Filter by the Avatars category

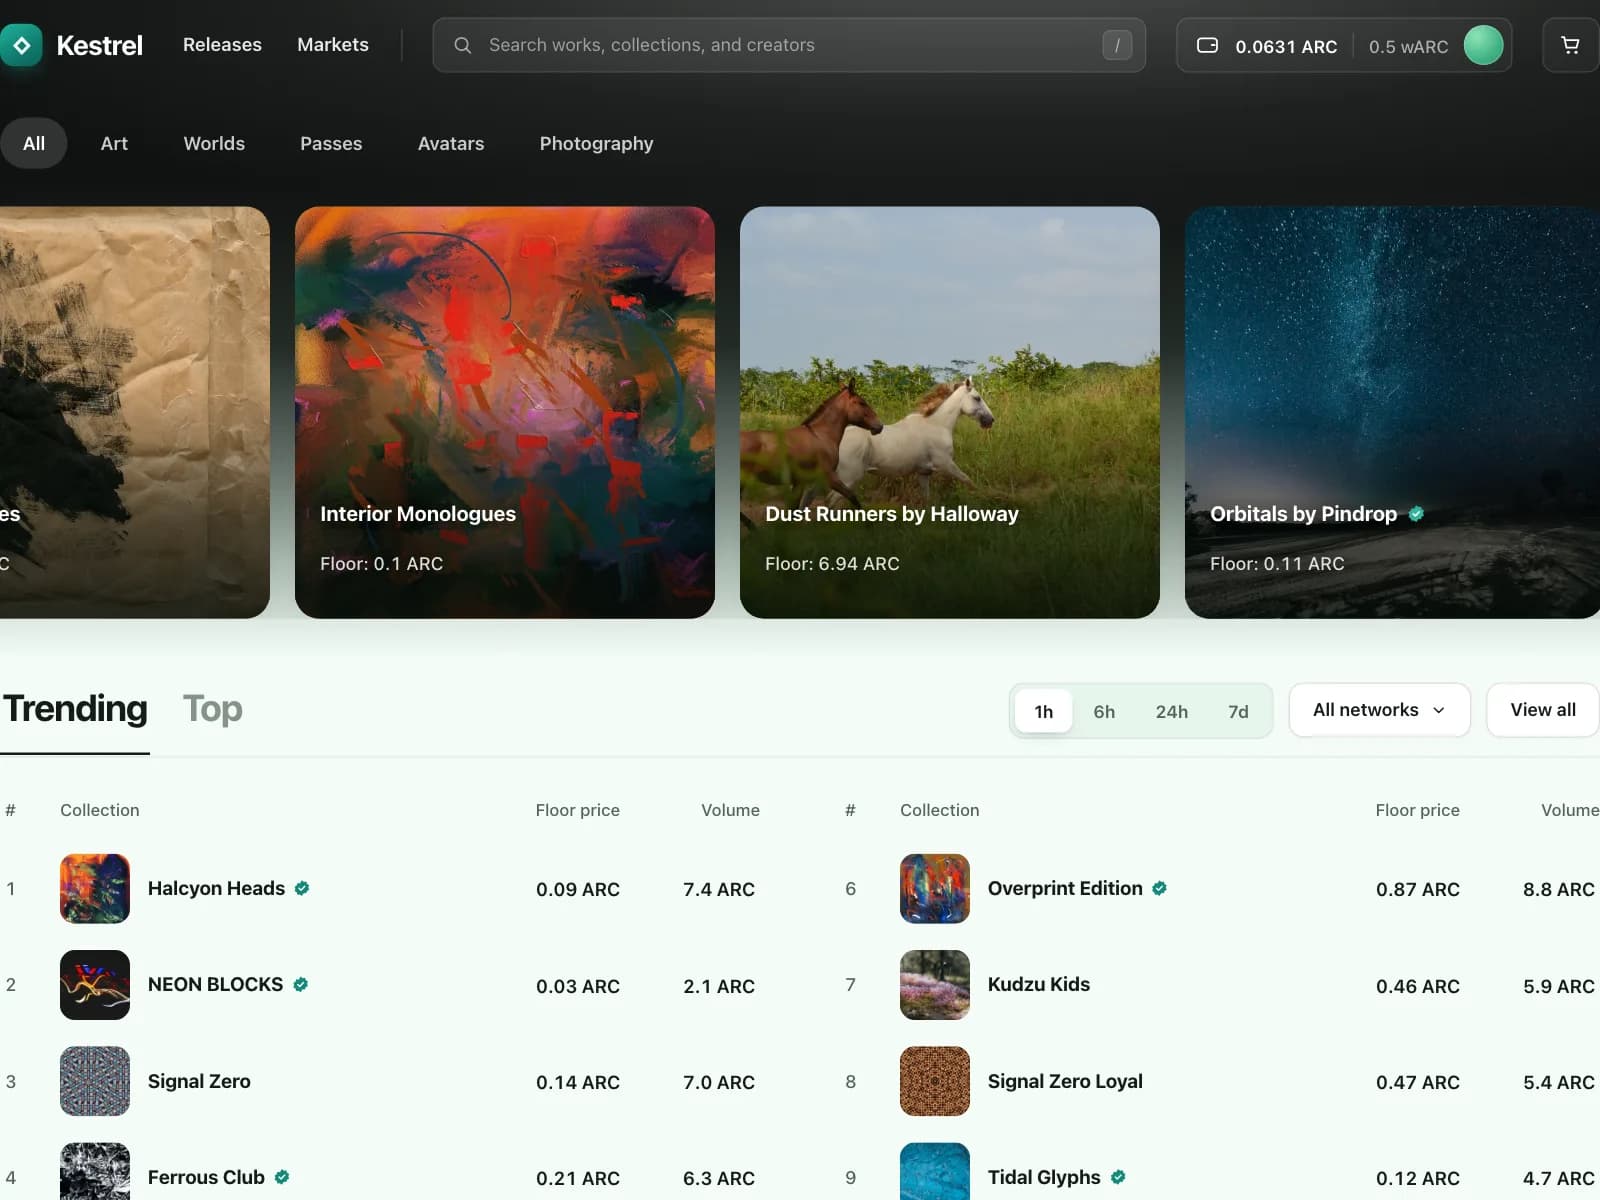[x=451, y=143]
